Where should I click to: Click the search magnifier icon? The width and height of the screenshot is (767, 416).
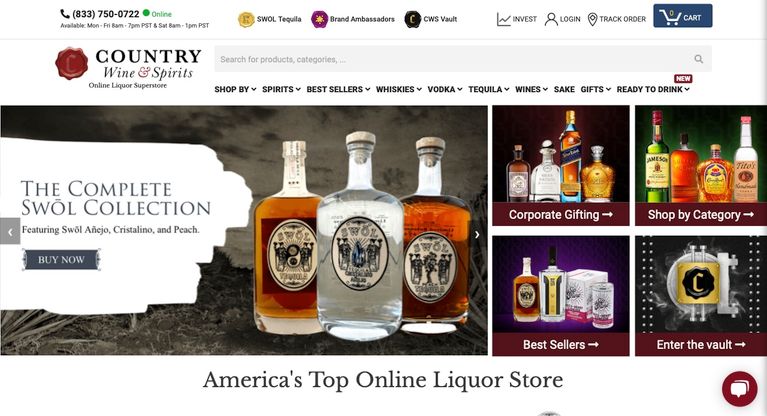(x=699, y=59)
